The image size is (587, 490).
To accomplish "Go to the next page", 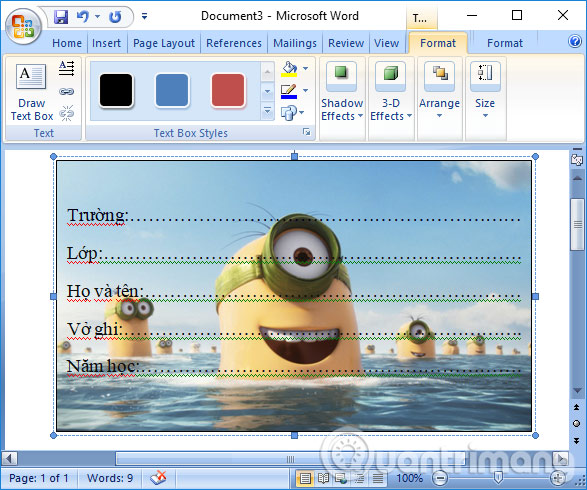I will coord(577,441).
